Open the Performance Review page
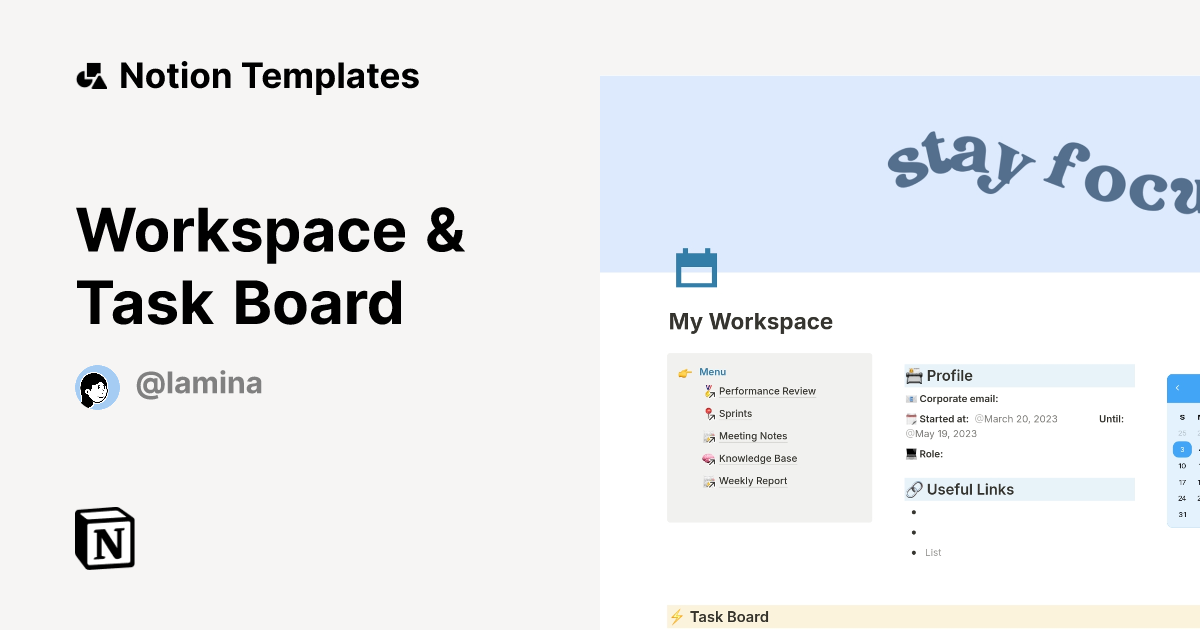Viewport: 1200px width, 630px height. point(767,391)
